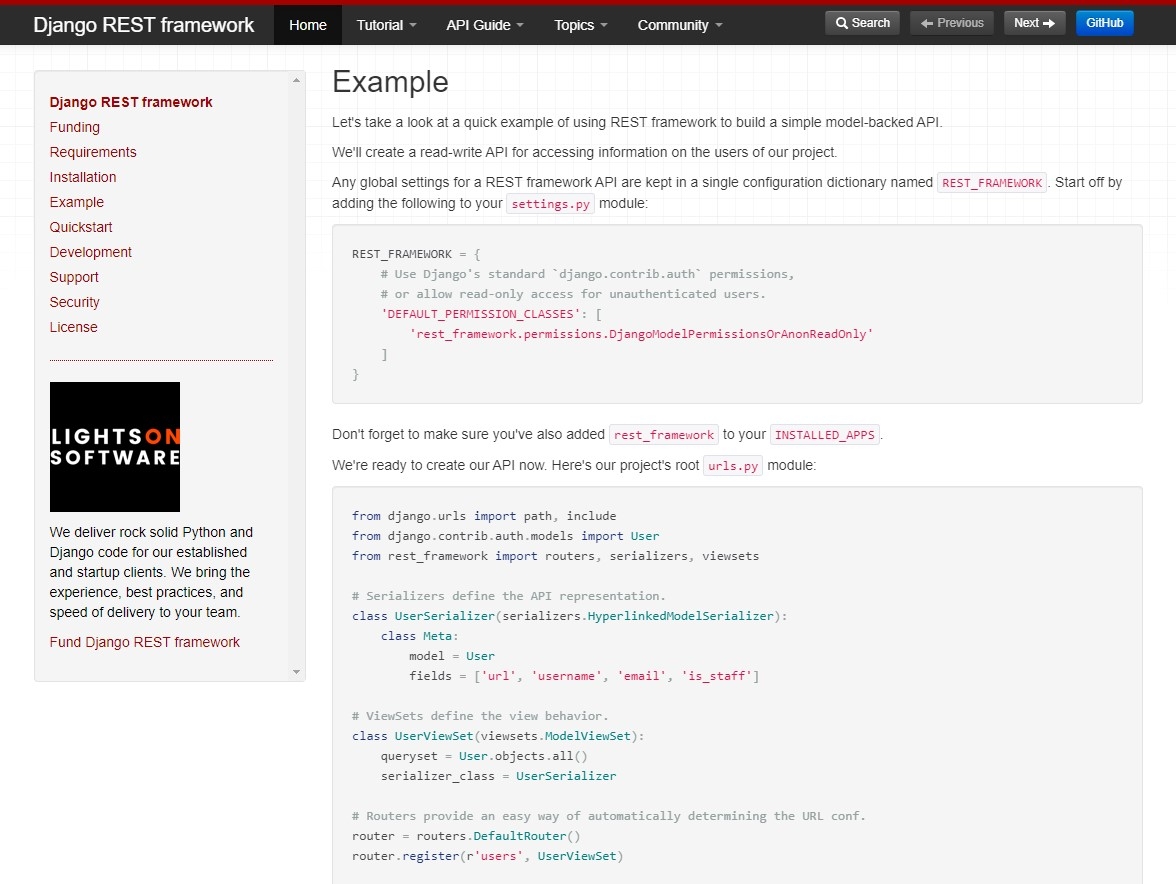Click the "class UserViewSet" code line
Screen dimensions: 1176x884
tap(498, 736)
